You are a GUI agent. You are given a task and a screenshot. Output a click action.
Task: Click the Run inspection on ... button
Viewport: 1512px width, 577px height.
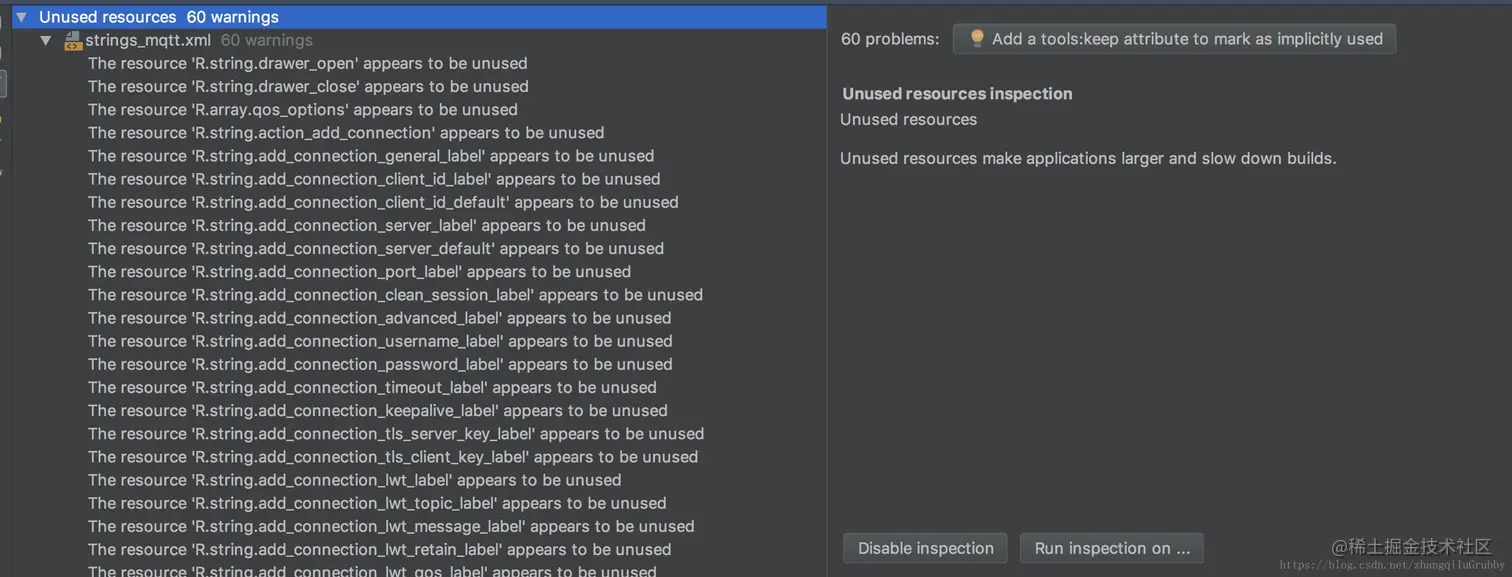point(1111,548)
